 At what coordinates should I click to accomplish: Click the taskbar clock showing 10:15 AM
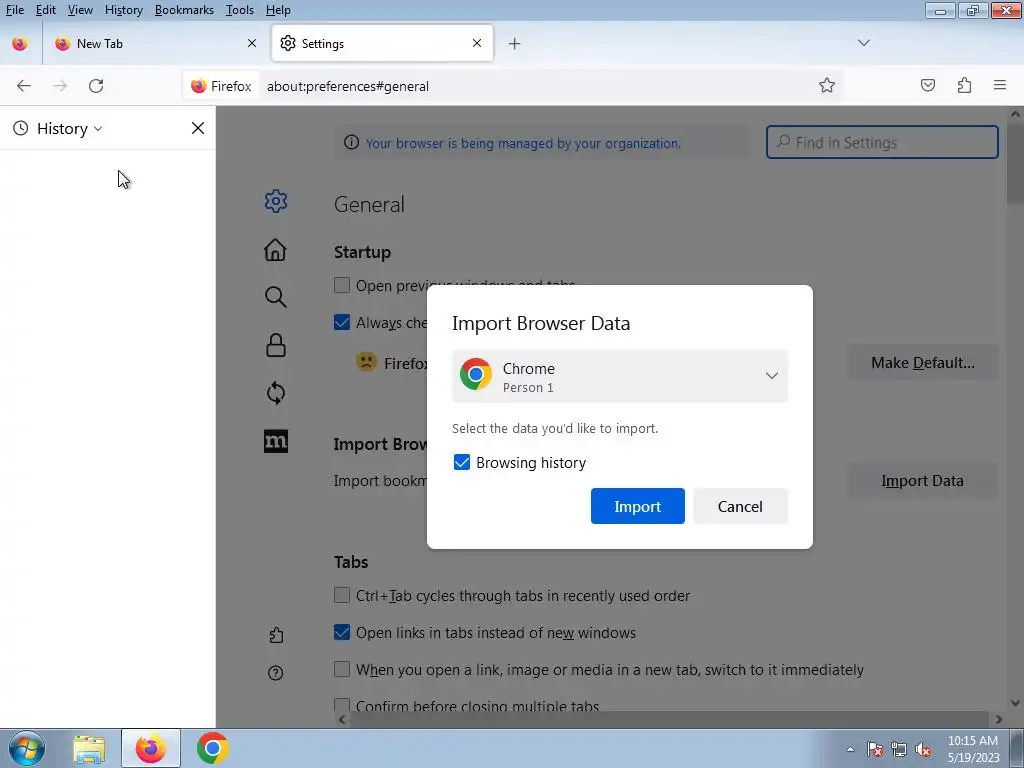[973, 749]
